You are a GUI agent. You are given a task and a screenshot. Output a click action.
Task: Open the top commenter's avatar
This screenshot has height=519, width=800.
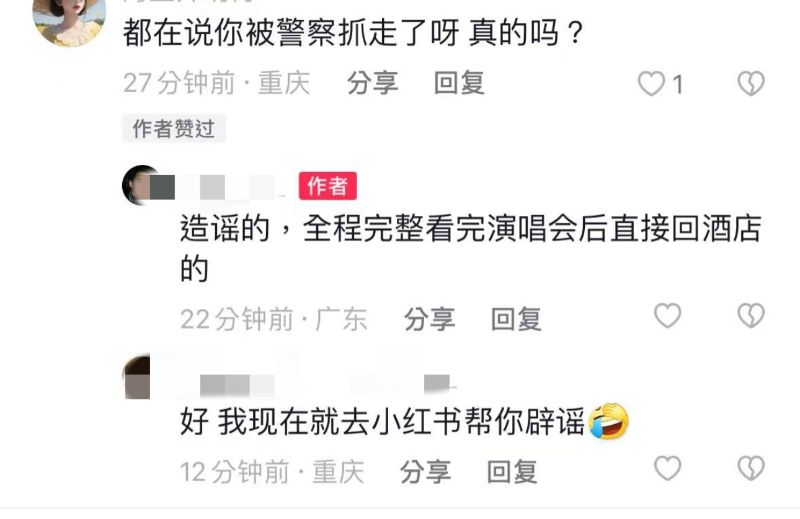pos(69,20)
